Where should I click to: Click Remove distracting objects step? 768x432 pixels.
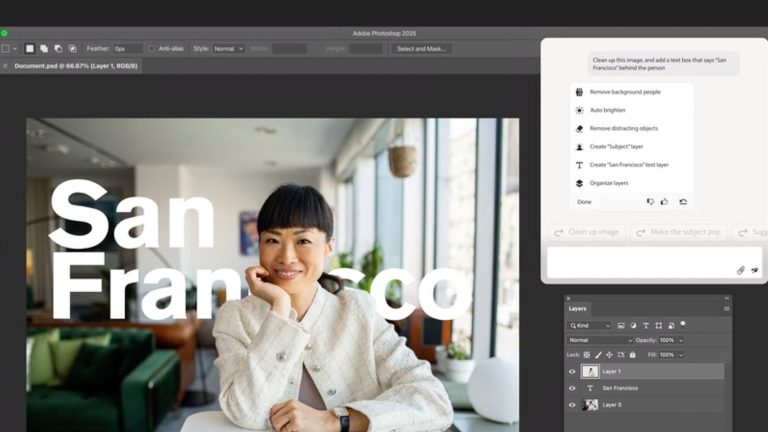tap(624, 128)
